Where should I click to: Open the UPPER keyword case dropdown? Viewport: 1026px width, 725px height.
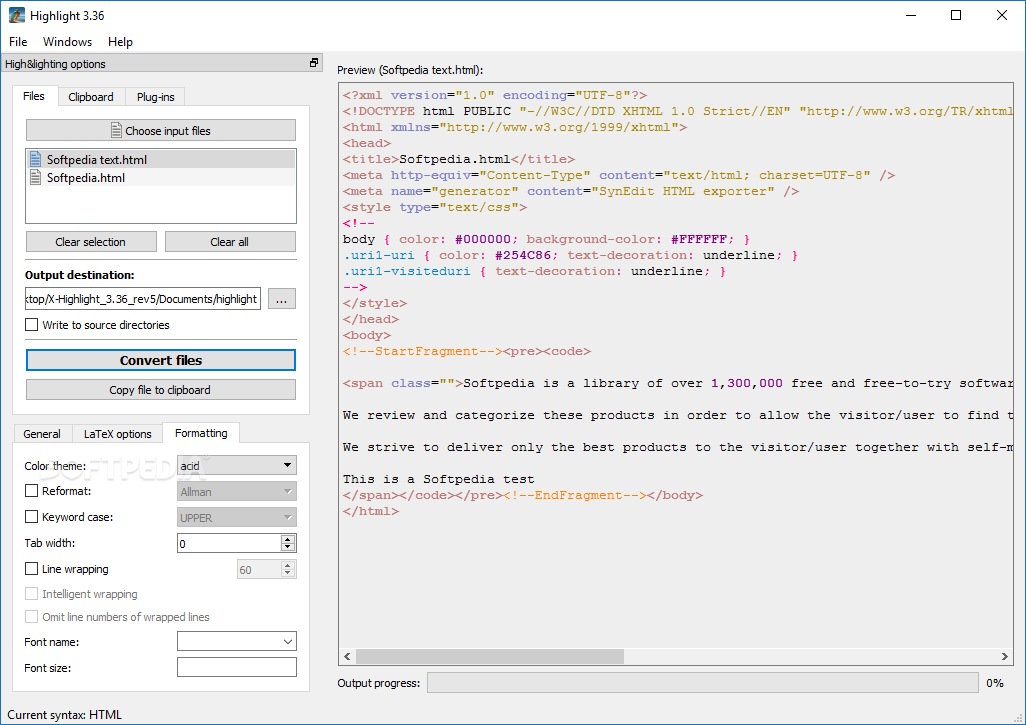click(237, 518)
